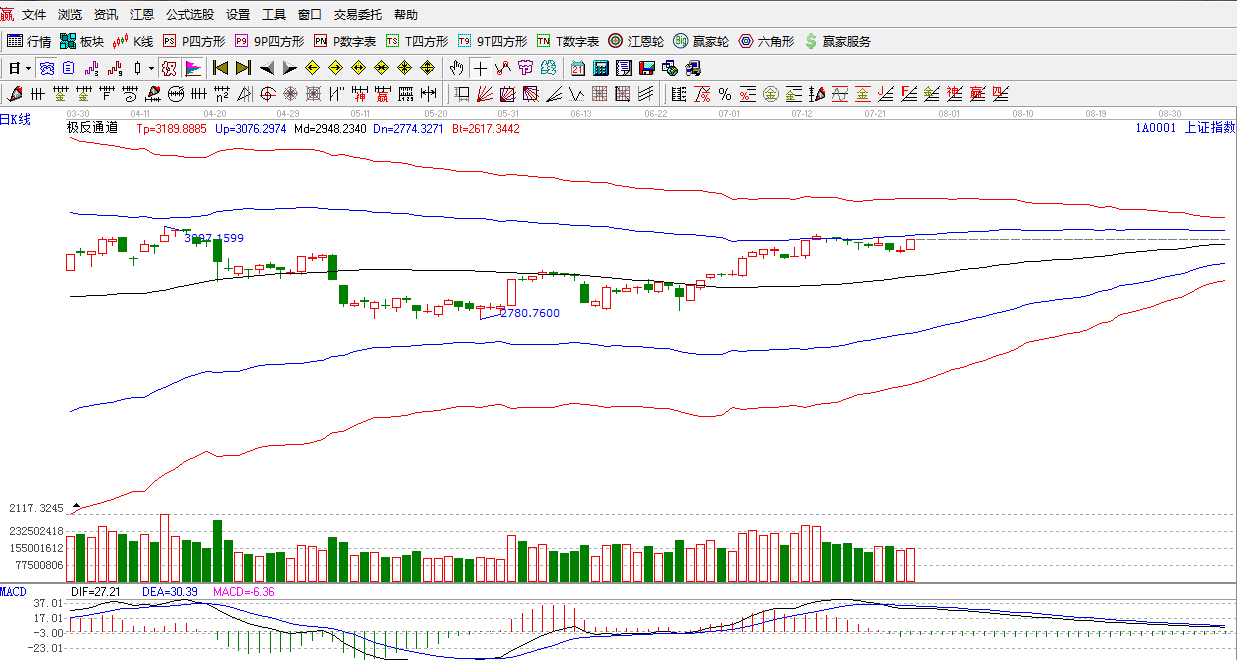Open the calendar date icon
Screen dimensions: 1237x660
[578, 68]
